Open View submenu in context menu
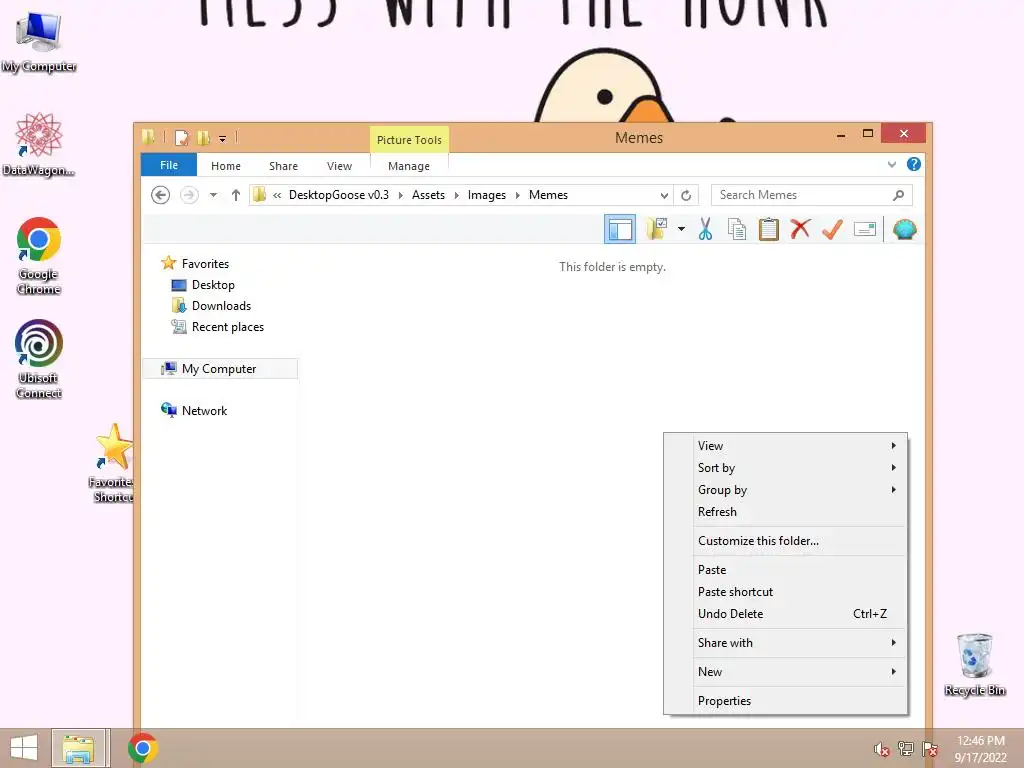Image resolution: width=1024 pixels, height=768 pixels. coord(785,445)
